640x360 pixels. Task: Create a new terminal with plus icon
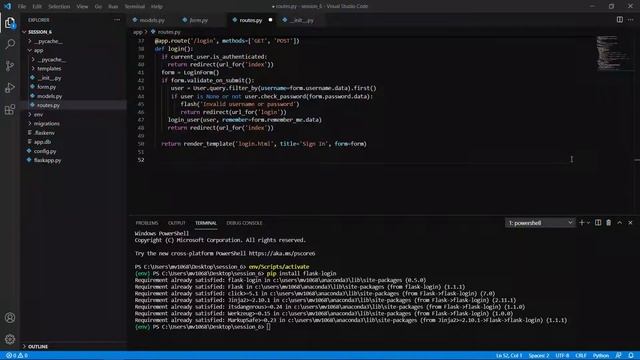pos(582,222)
